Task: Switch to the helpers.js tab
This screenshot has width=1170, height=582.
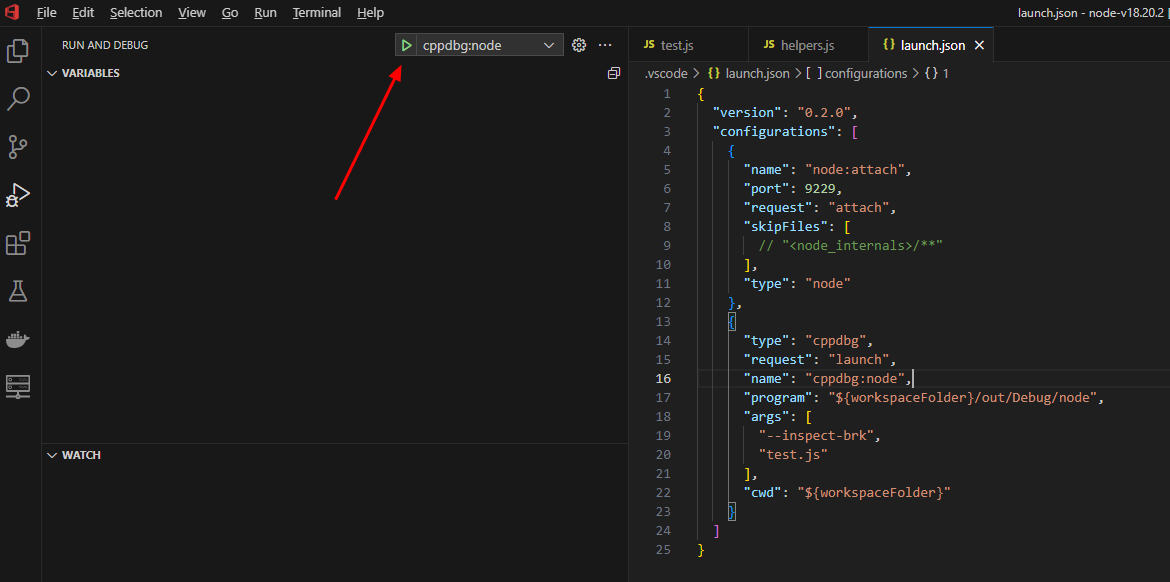Action: click(x=807, y=45)
